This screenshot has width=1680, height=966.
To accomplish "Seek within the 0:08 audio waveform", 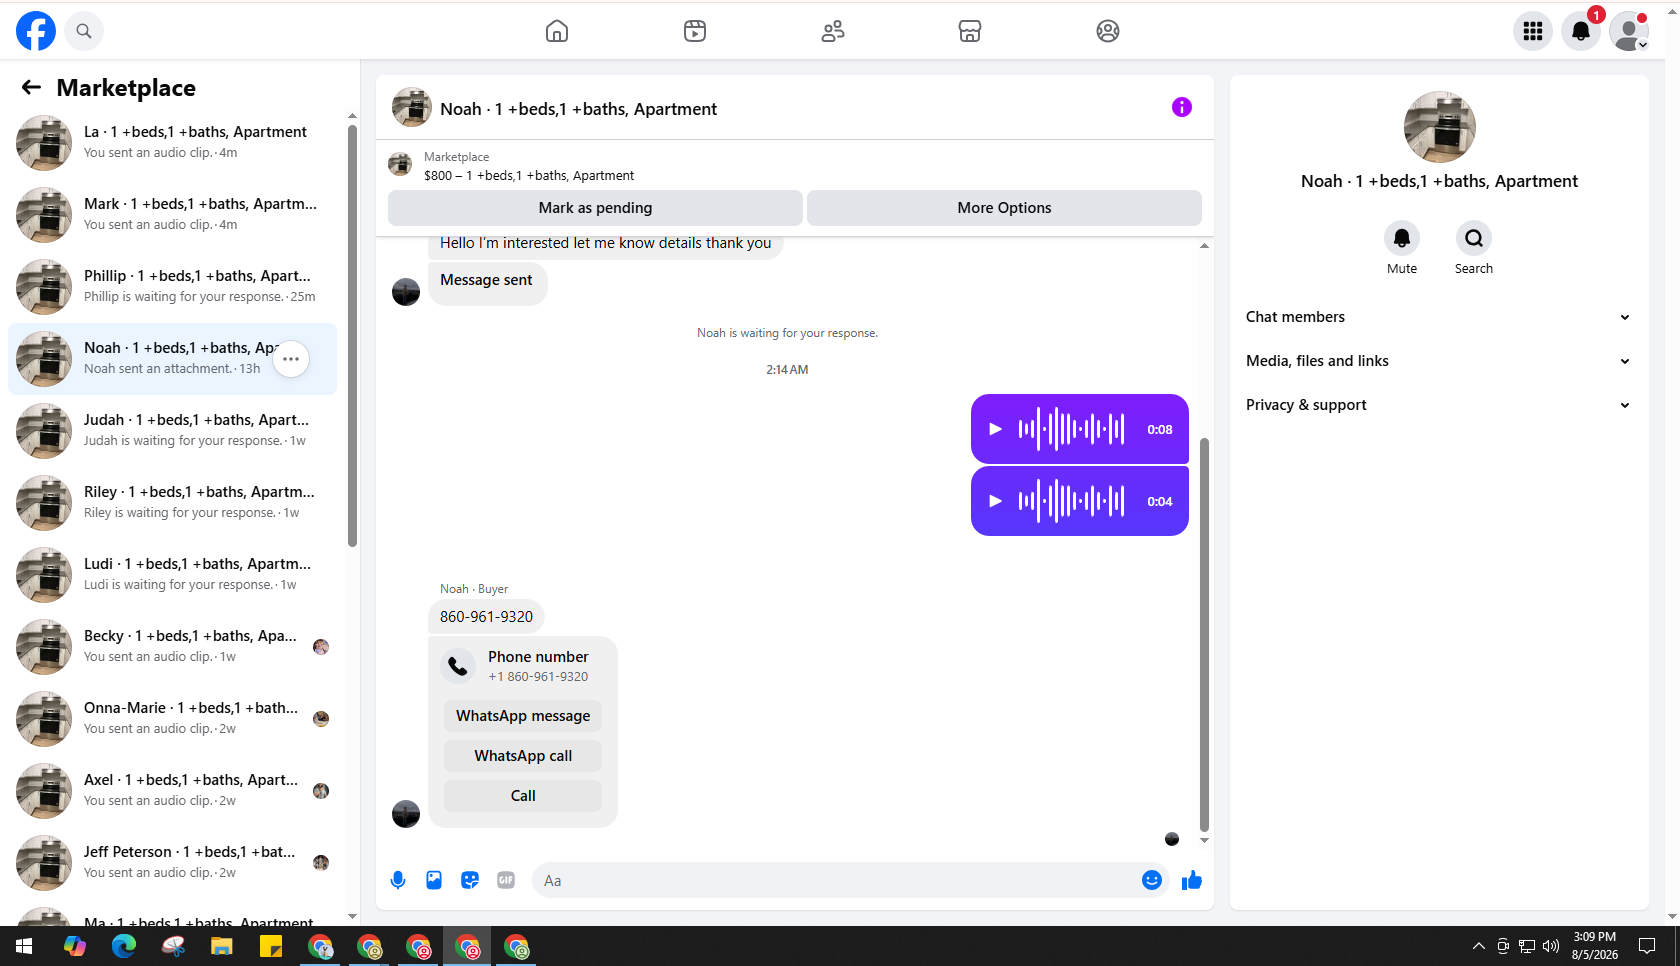I will pos(1072,429).
